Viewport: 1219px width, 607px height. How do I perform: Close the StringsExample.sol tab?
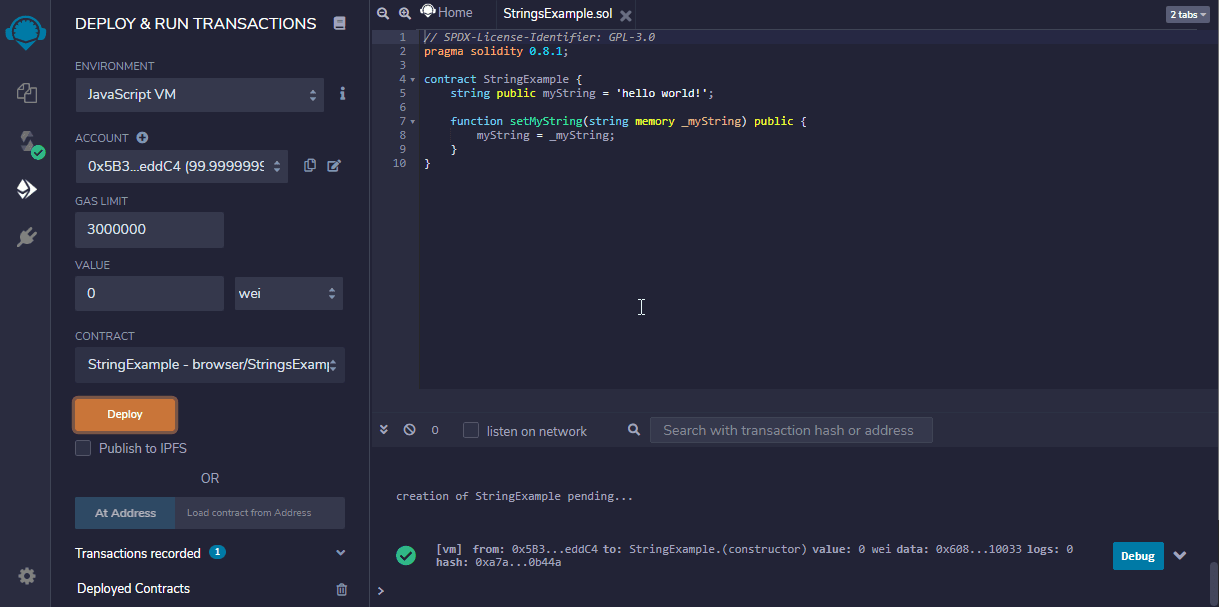(625, 16)
